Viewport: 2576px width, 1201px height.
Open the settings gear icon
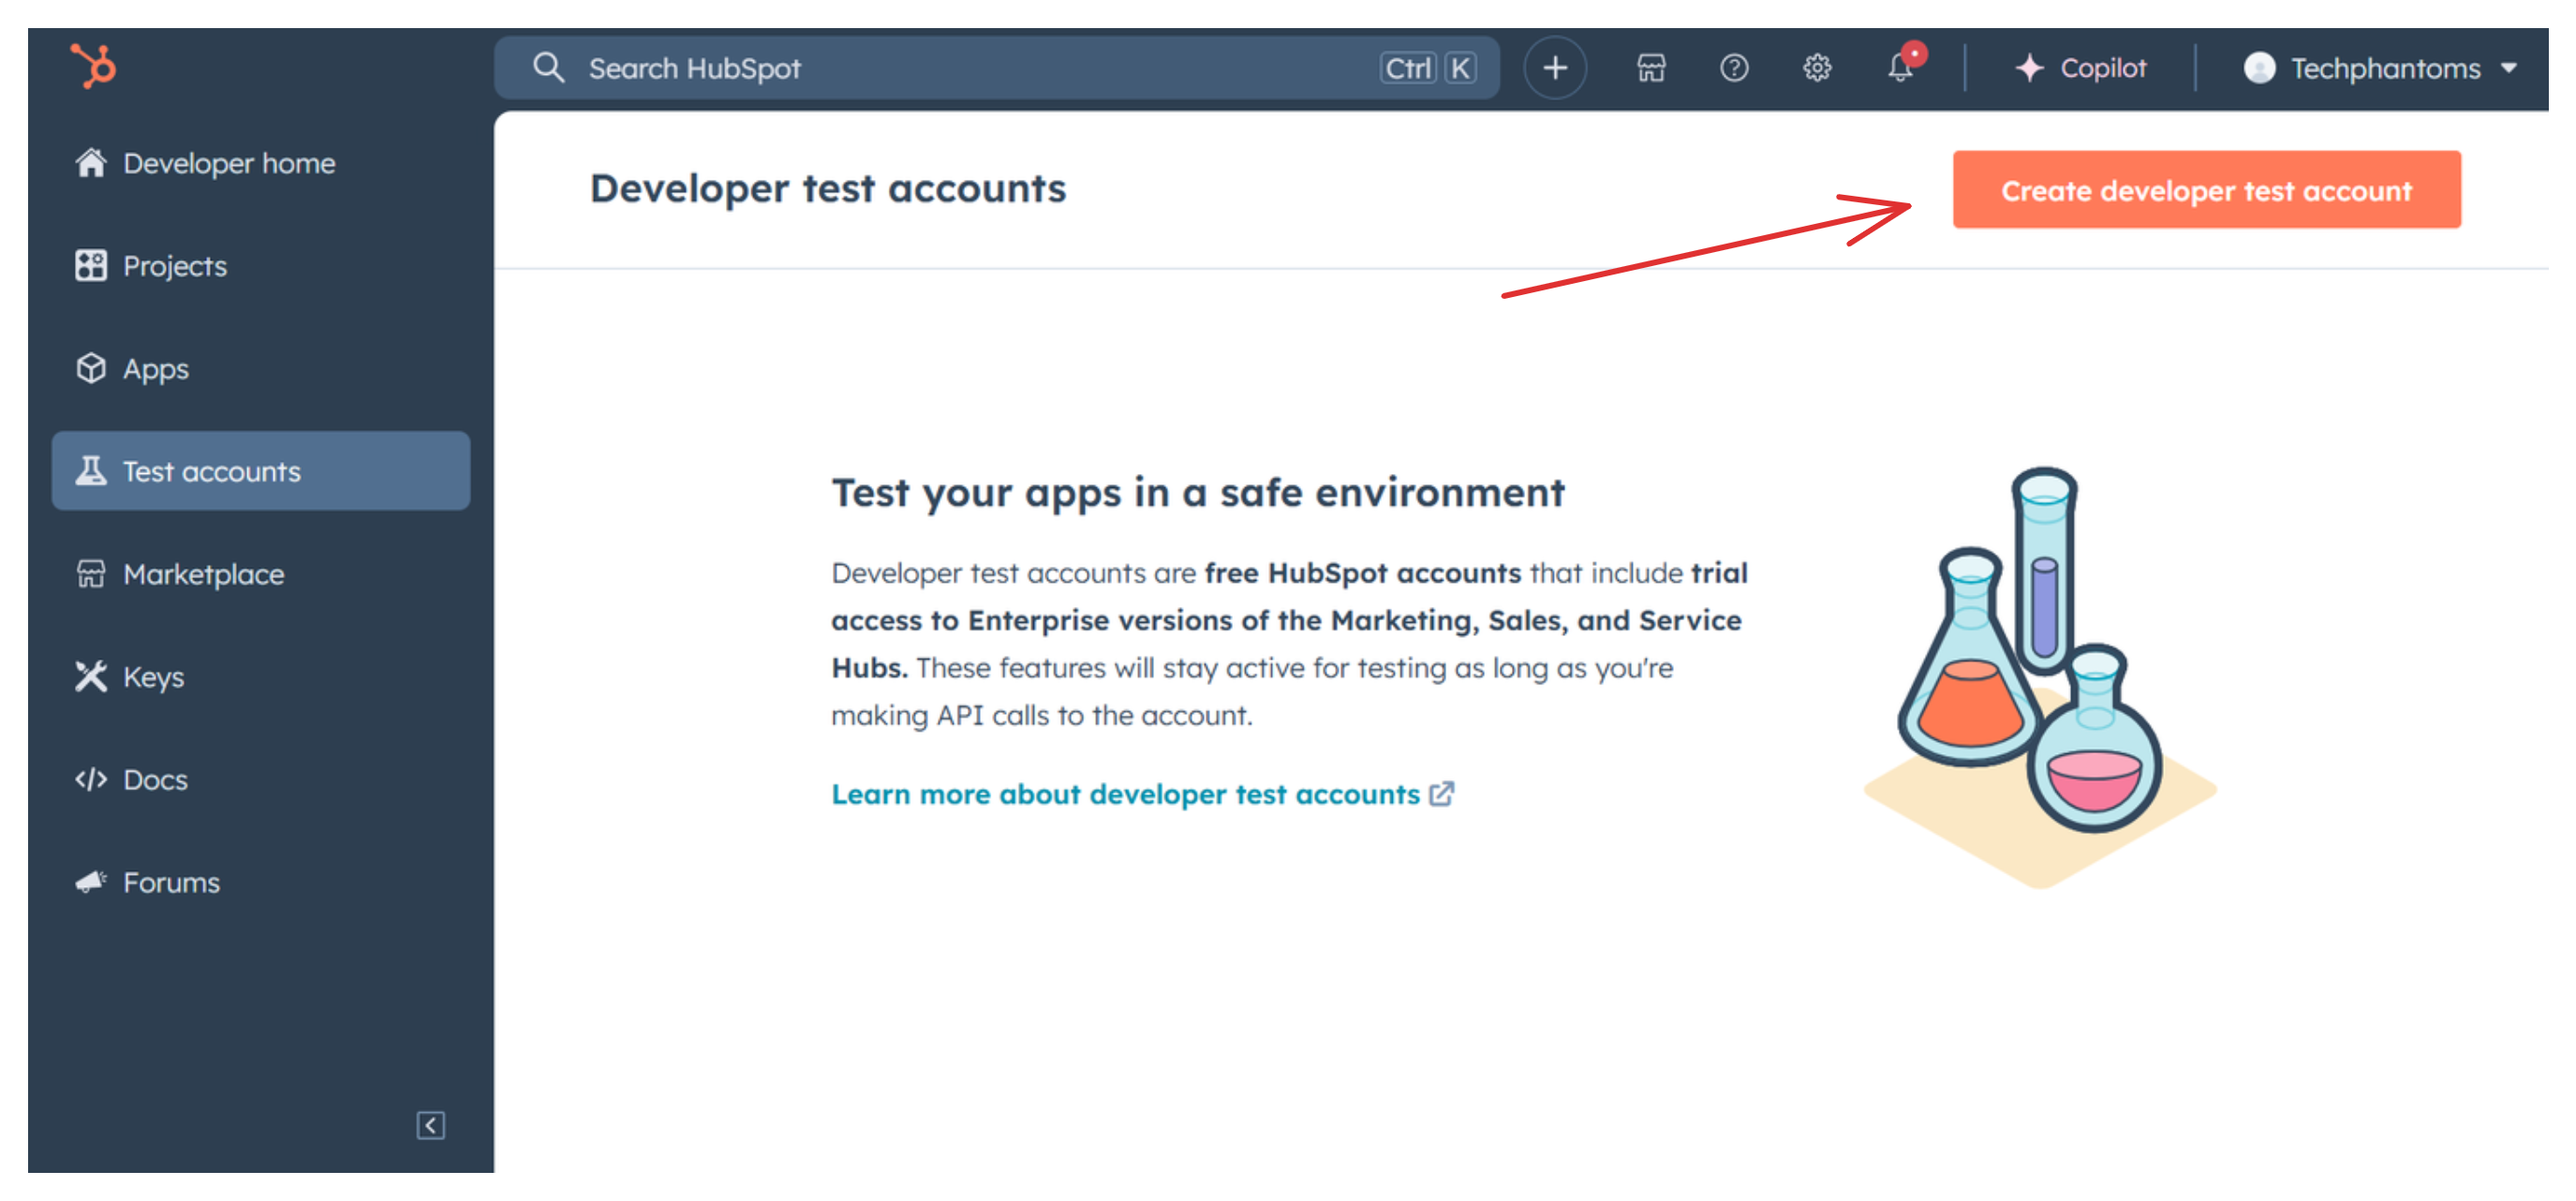click(1816, 68)
